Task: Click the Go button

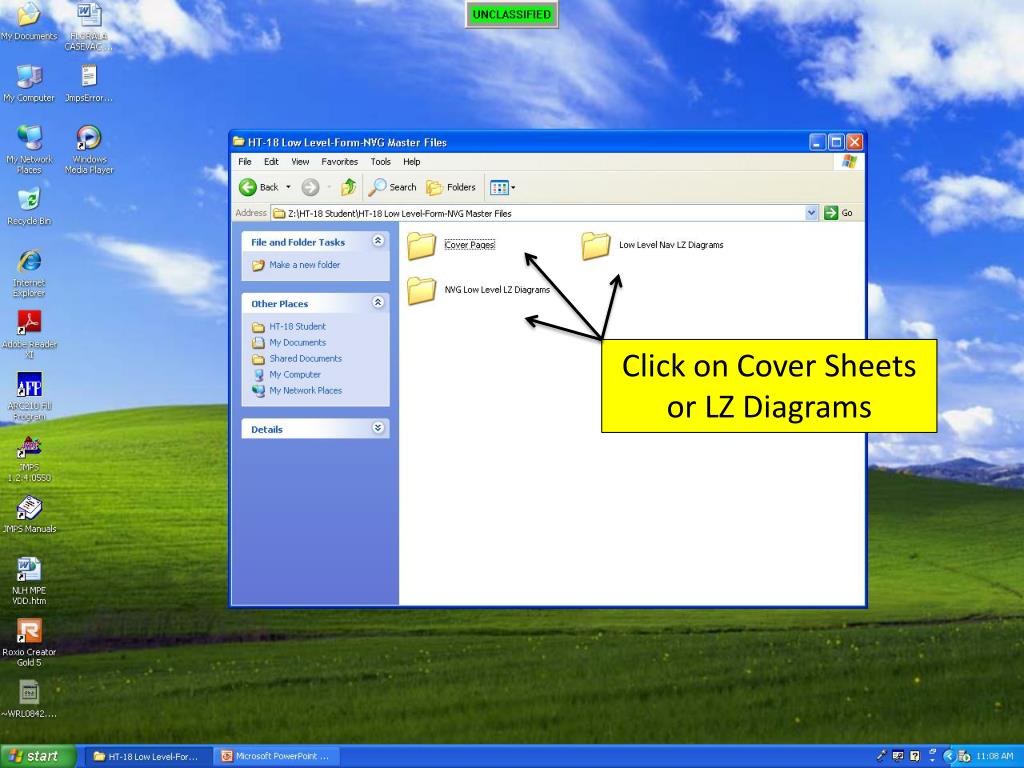Action: pos(839,213)
